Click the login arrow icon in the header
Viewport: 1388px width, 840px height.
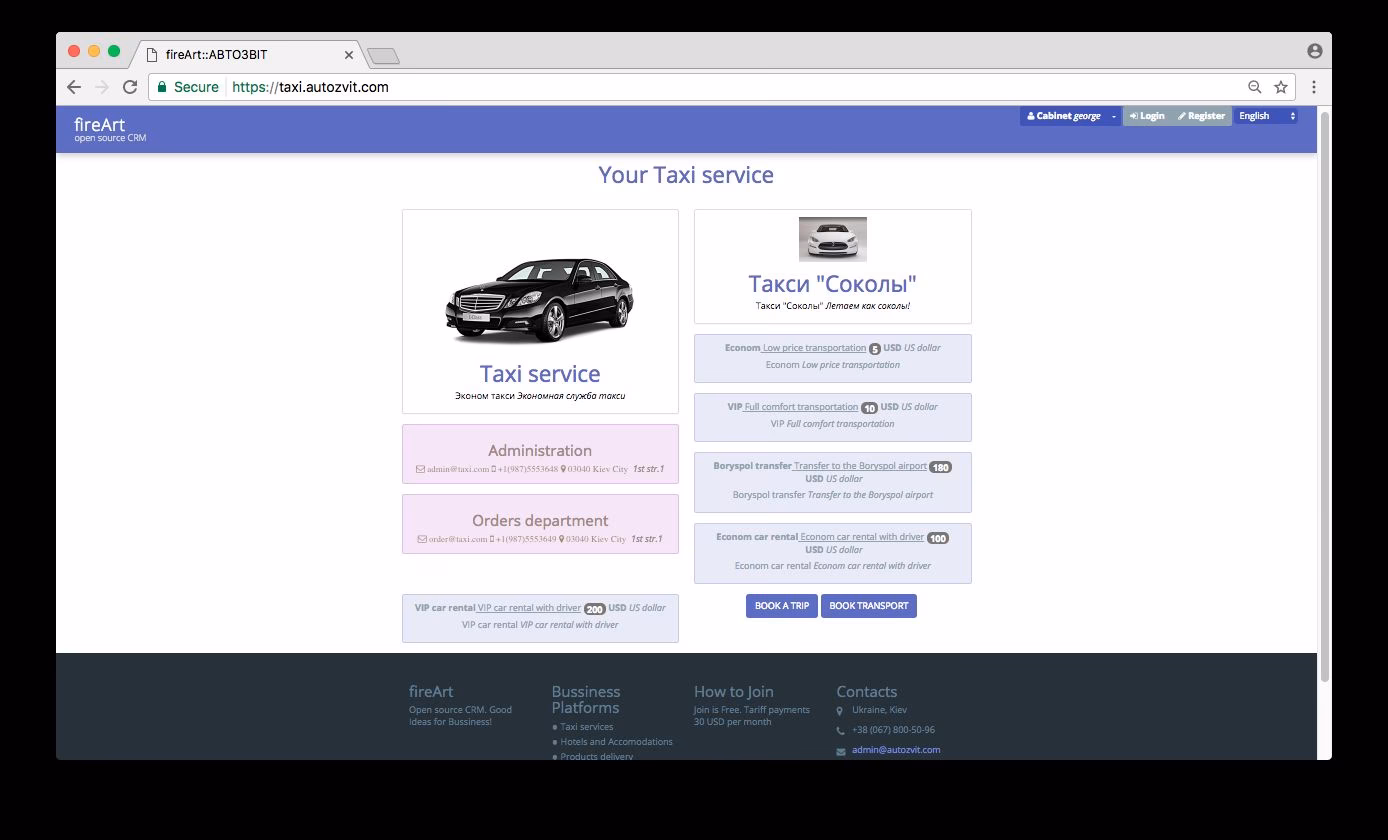1134,116
